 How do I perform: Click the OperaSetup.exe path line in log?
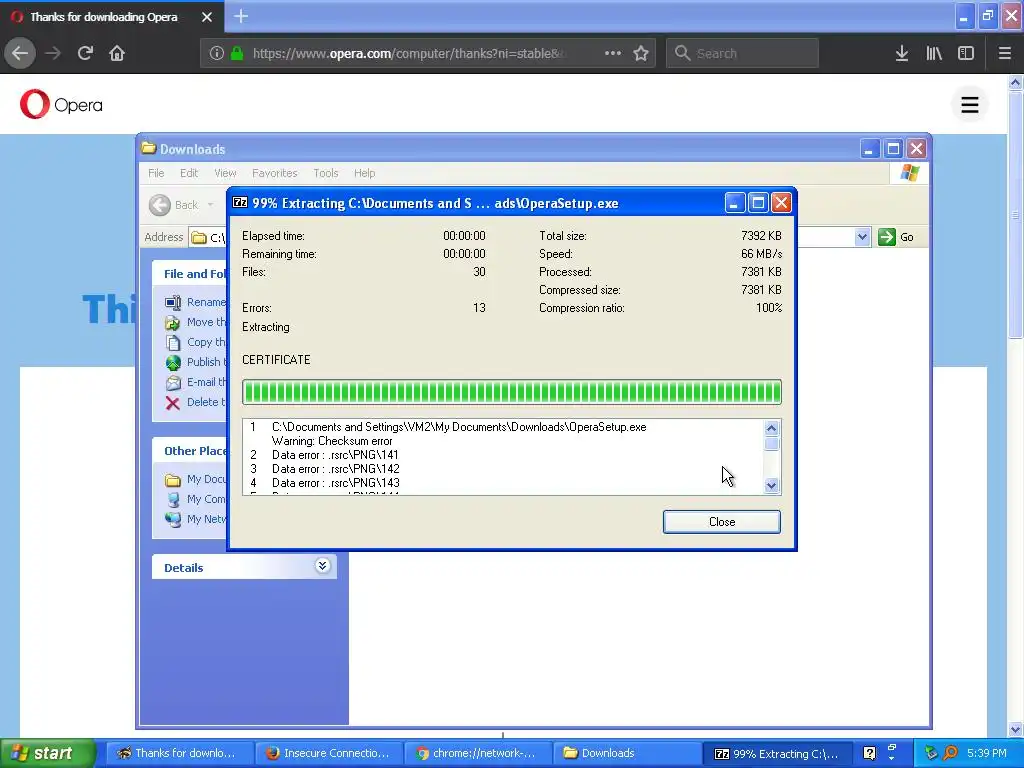tap(458, 427)
